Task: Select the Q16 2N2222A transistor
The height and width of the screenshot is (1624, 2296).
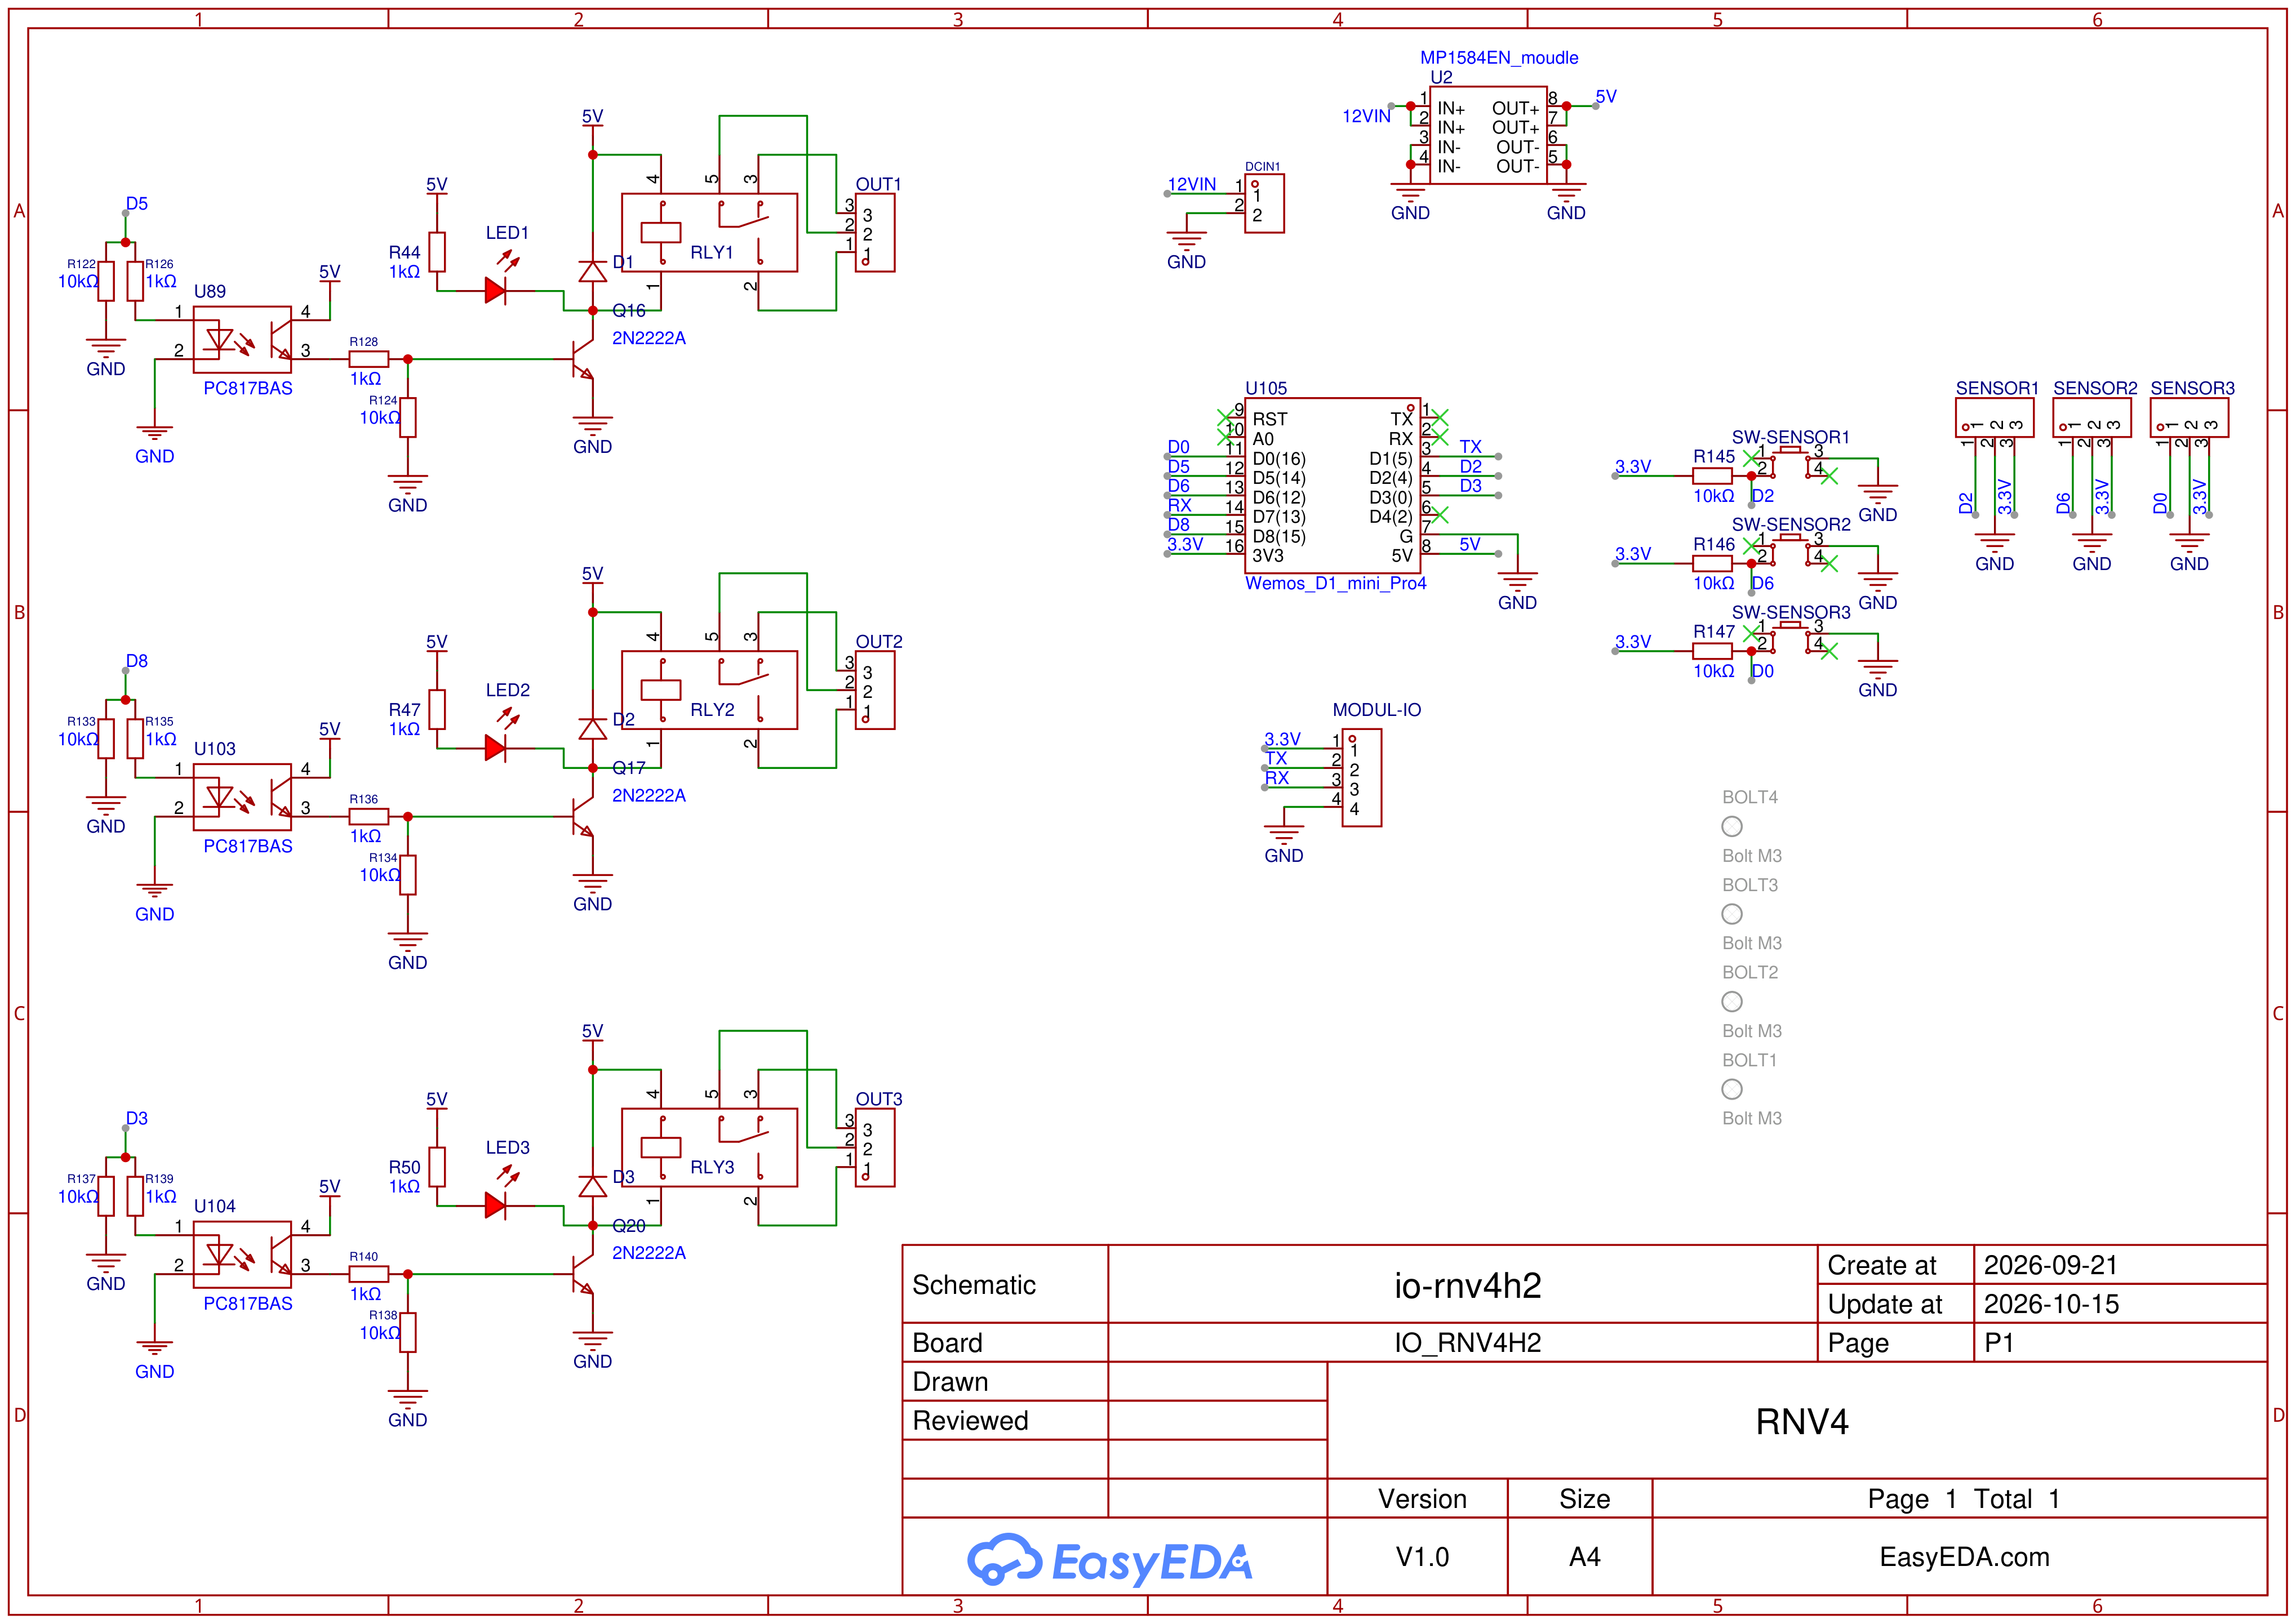Action: (583, 358)
